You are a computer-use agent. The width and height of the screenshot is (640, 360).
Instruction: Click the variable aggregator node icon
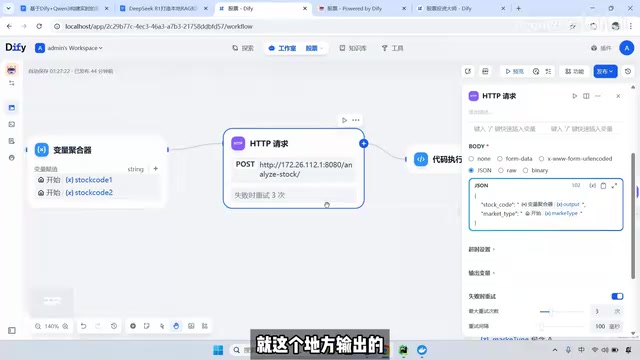coord(42,150)
